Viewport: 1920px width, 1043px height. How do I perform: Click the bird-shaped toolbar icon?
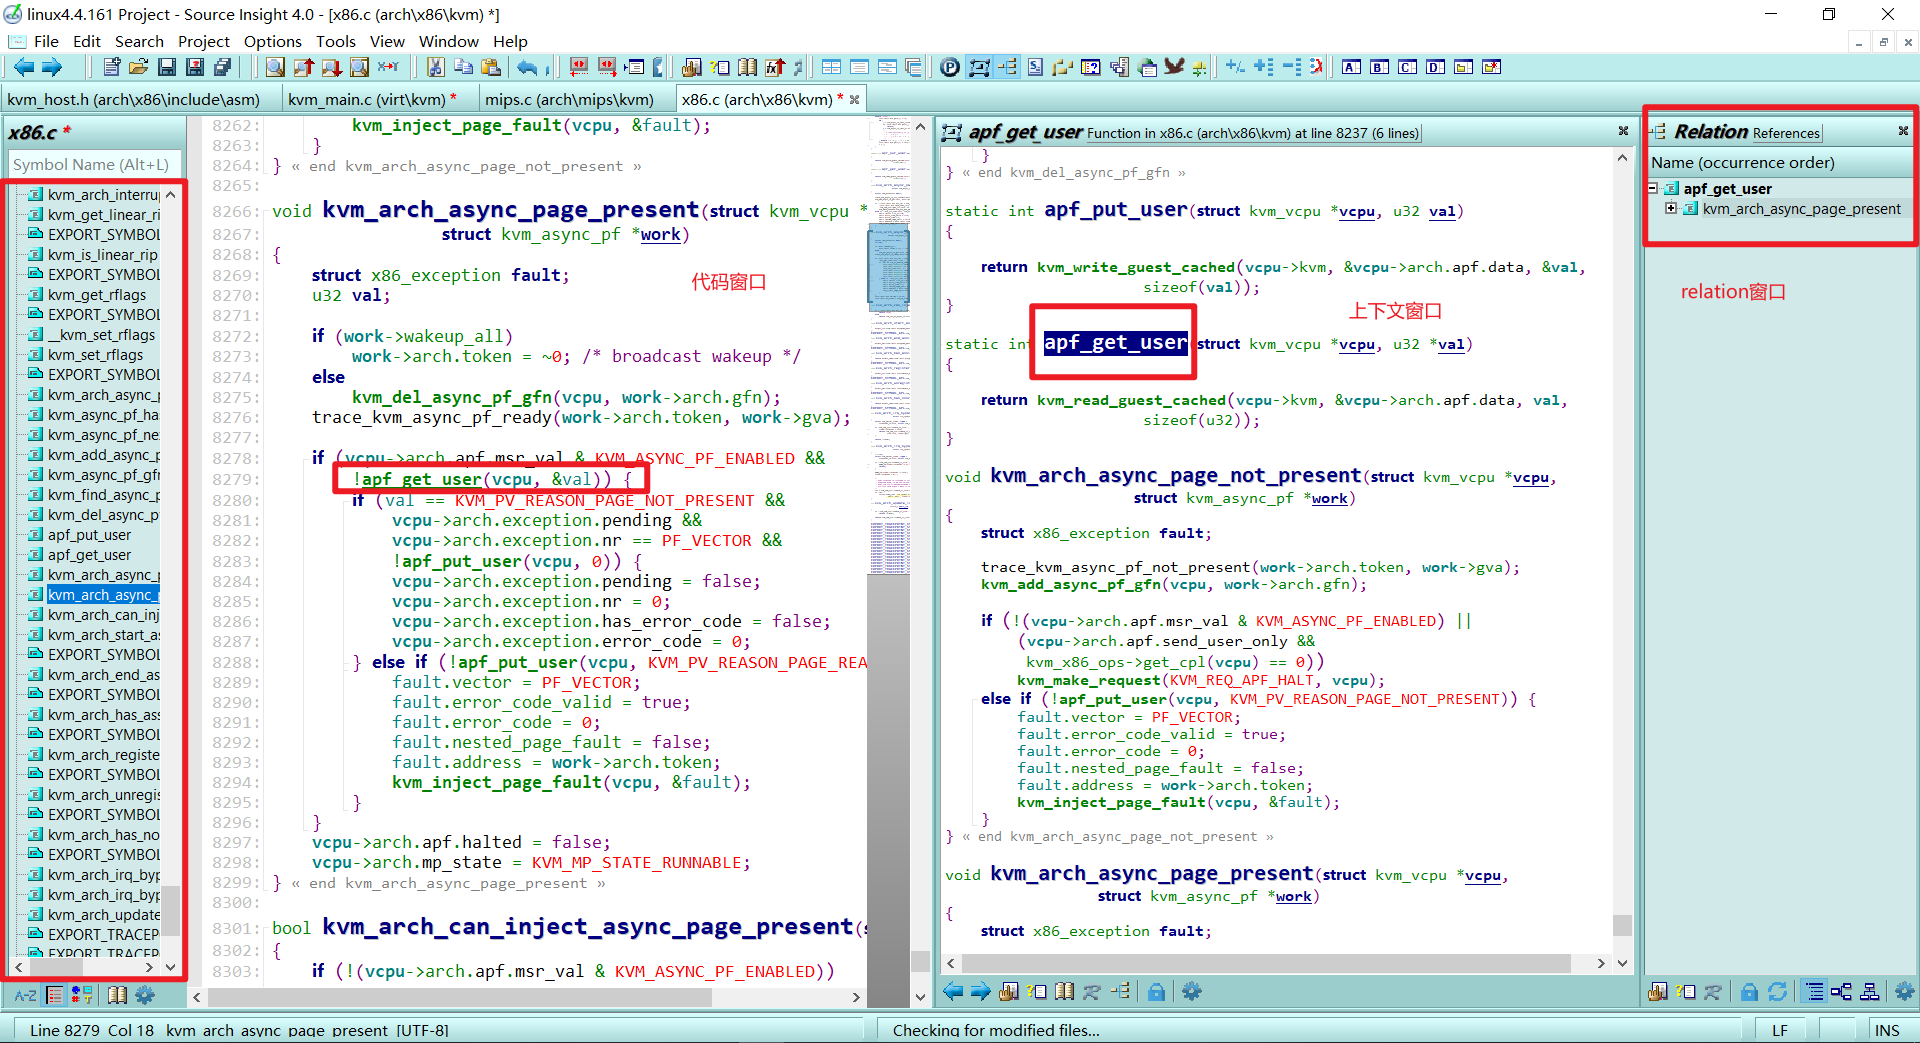[1174, 67]
